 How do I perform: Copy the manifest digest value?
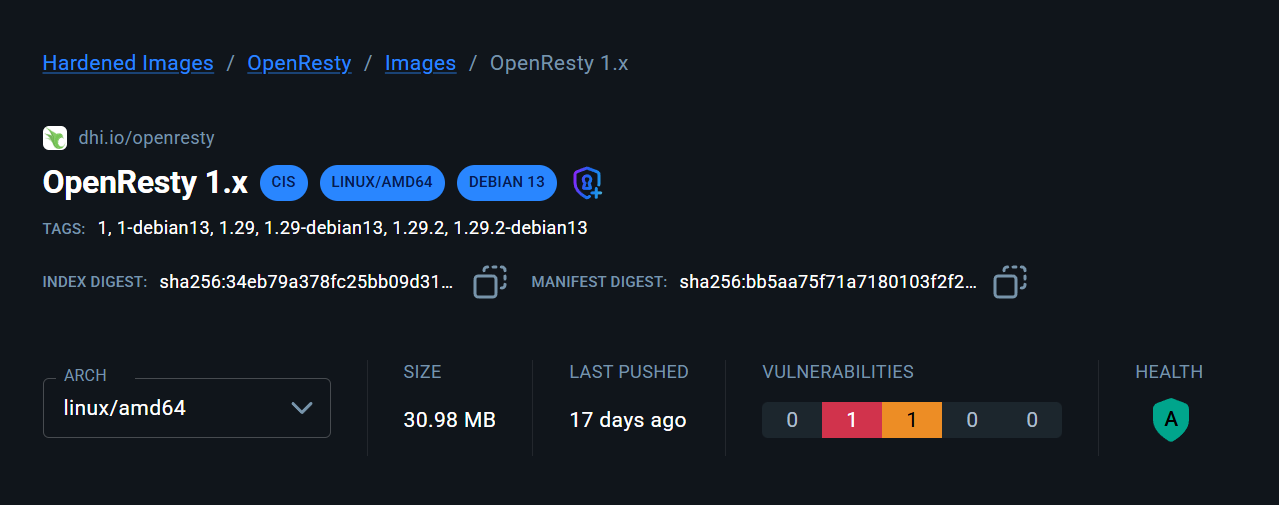[1010, 282]
